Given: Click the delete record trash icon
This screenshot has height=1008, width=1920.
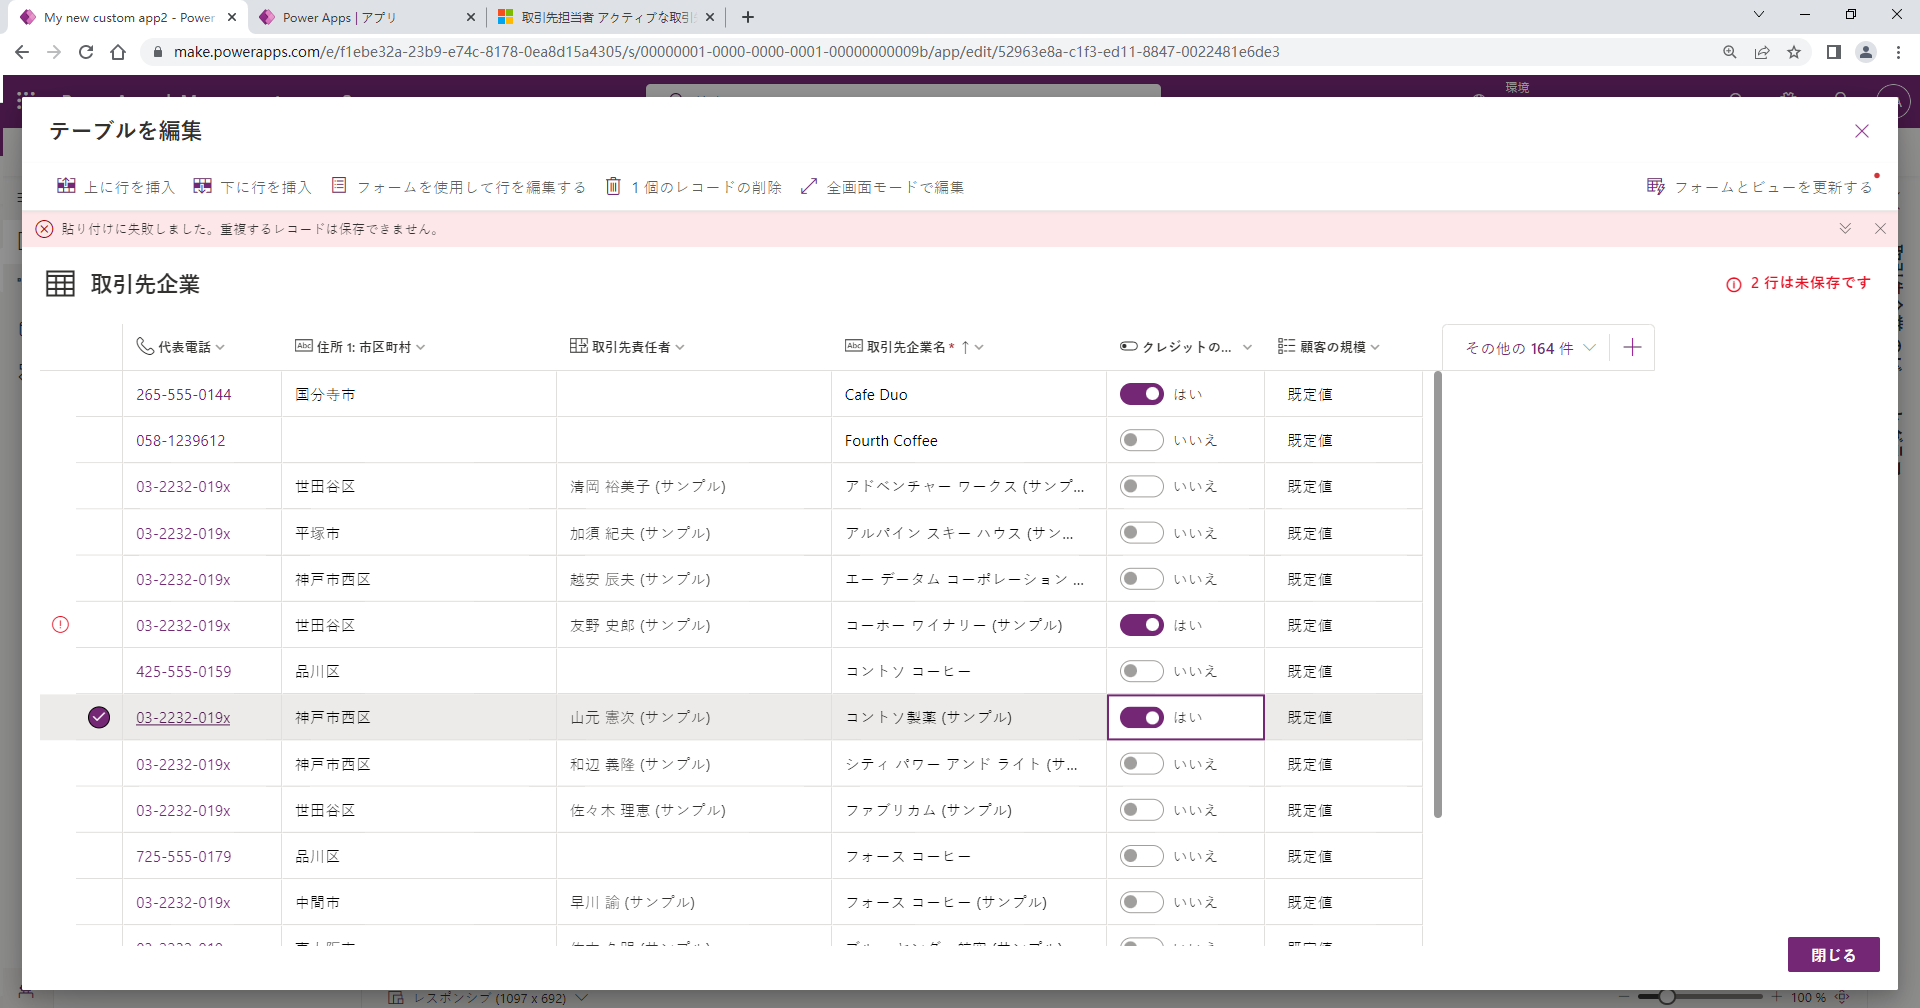Looking at the screenshot, I should pos(613,186).
